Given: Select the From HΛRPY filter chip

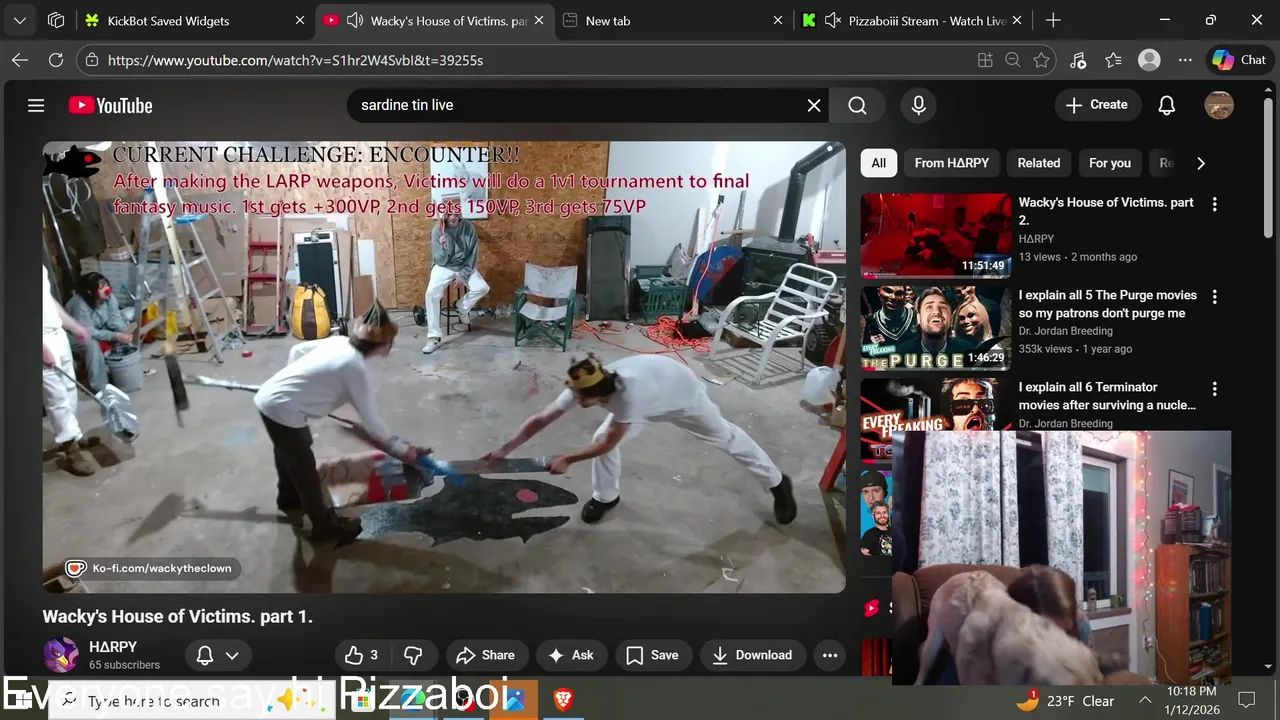Looking at the screenshot, I should coord(951,163).
